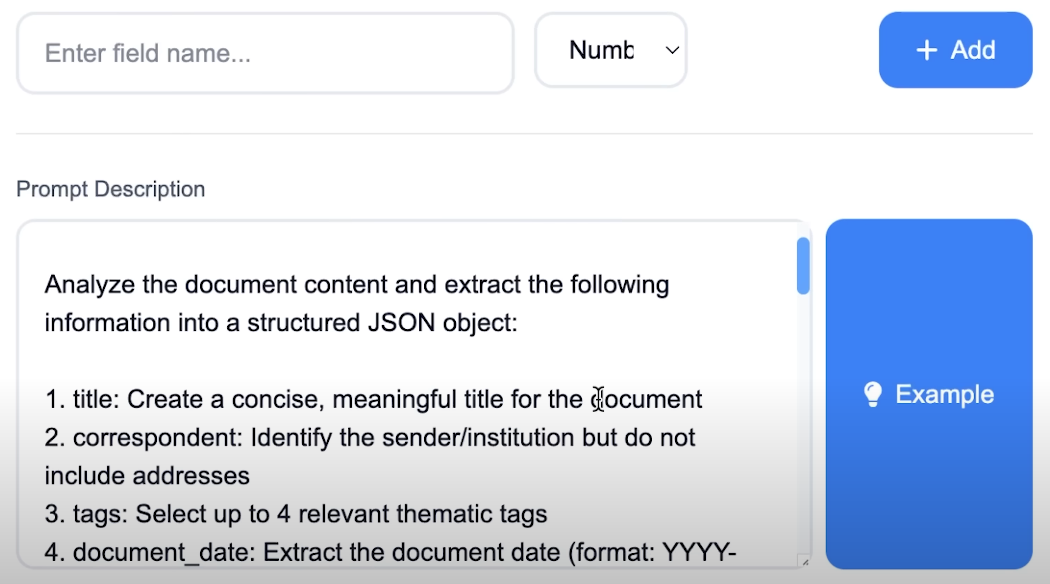Place cursor on the '3. tags' line
Image resolution: width=1050 pixels, height=584 pixels.
tap(296, 514)
